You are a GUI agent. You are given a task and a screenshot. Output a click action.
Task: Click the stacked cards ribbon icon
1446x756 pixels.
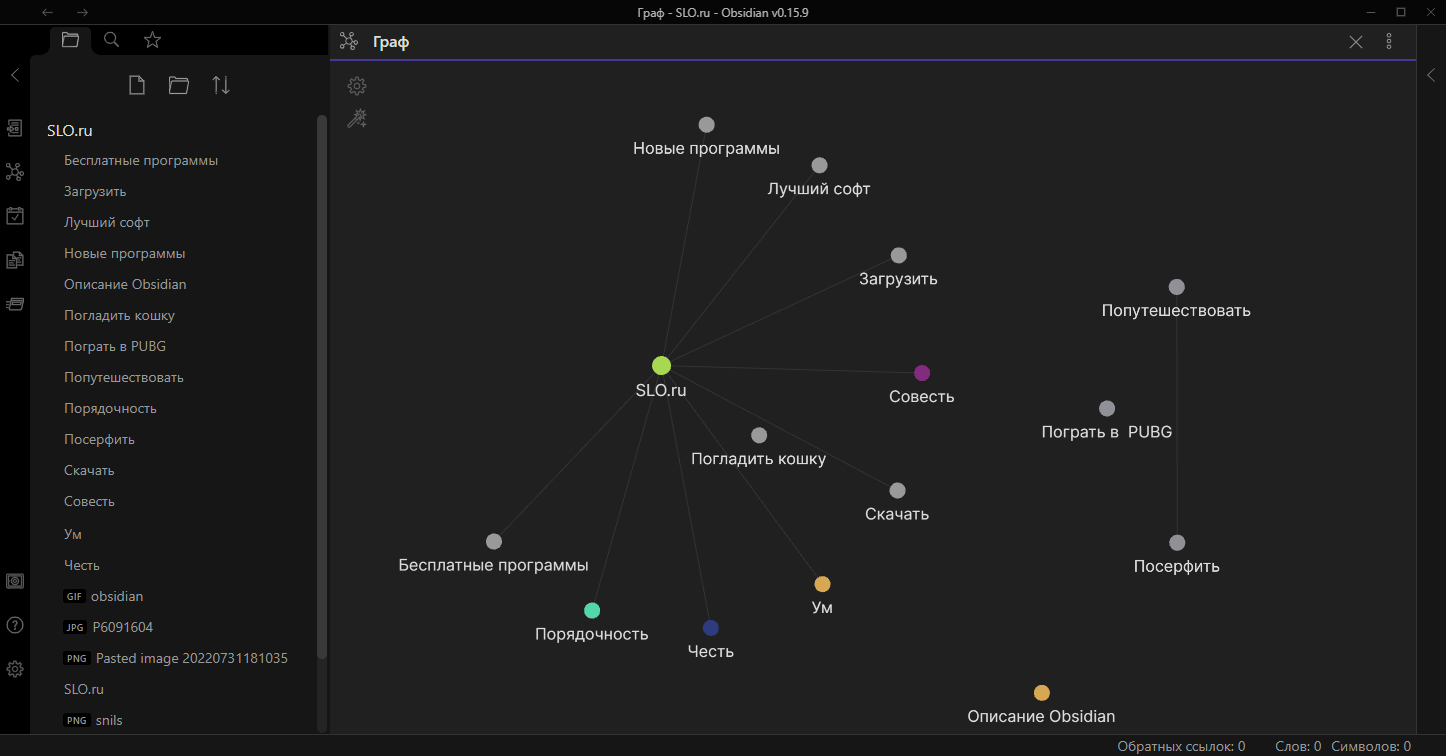pyautogui.click(x=15, y=303)
